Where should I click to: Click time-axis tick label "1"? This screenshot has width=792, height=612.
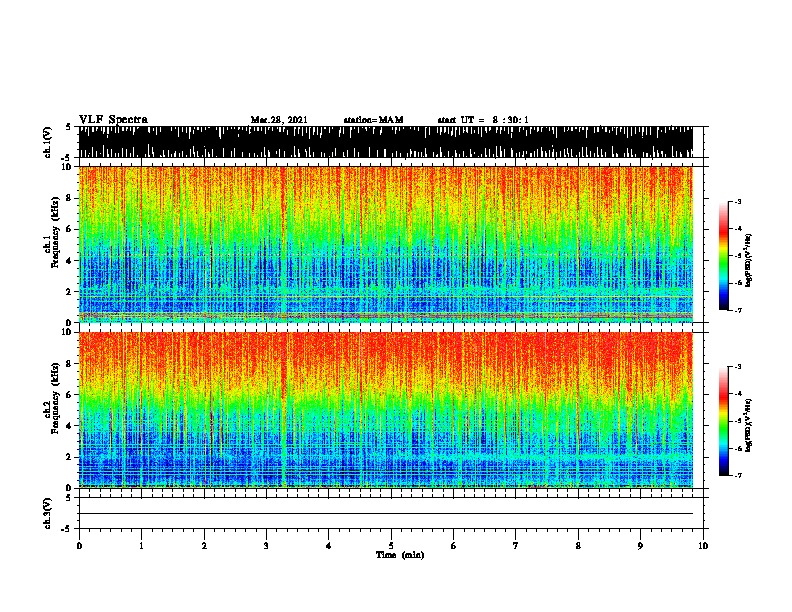[x=141, y=546]
